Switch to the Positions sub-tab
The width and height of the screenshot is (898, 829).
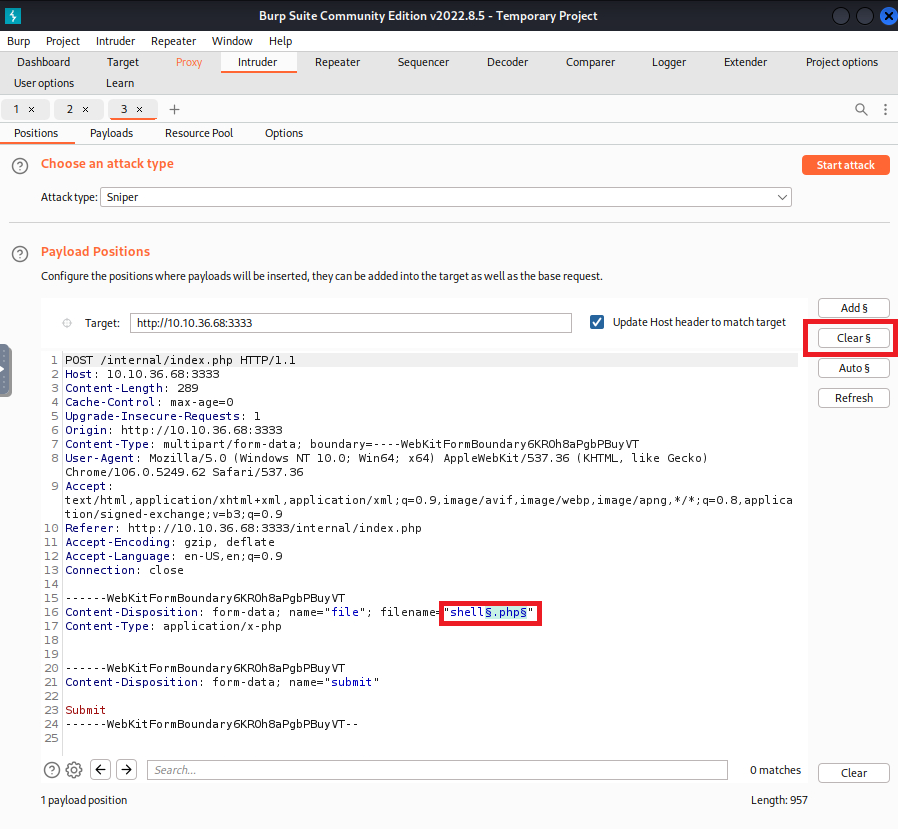tap(36, 133)
